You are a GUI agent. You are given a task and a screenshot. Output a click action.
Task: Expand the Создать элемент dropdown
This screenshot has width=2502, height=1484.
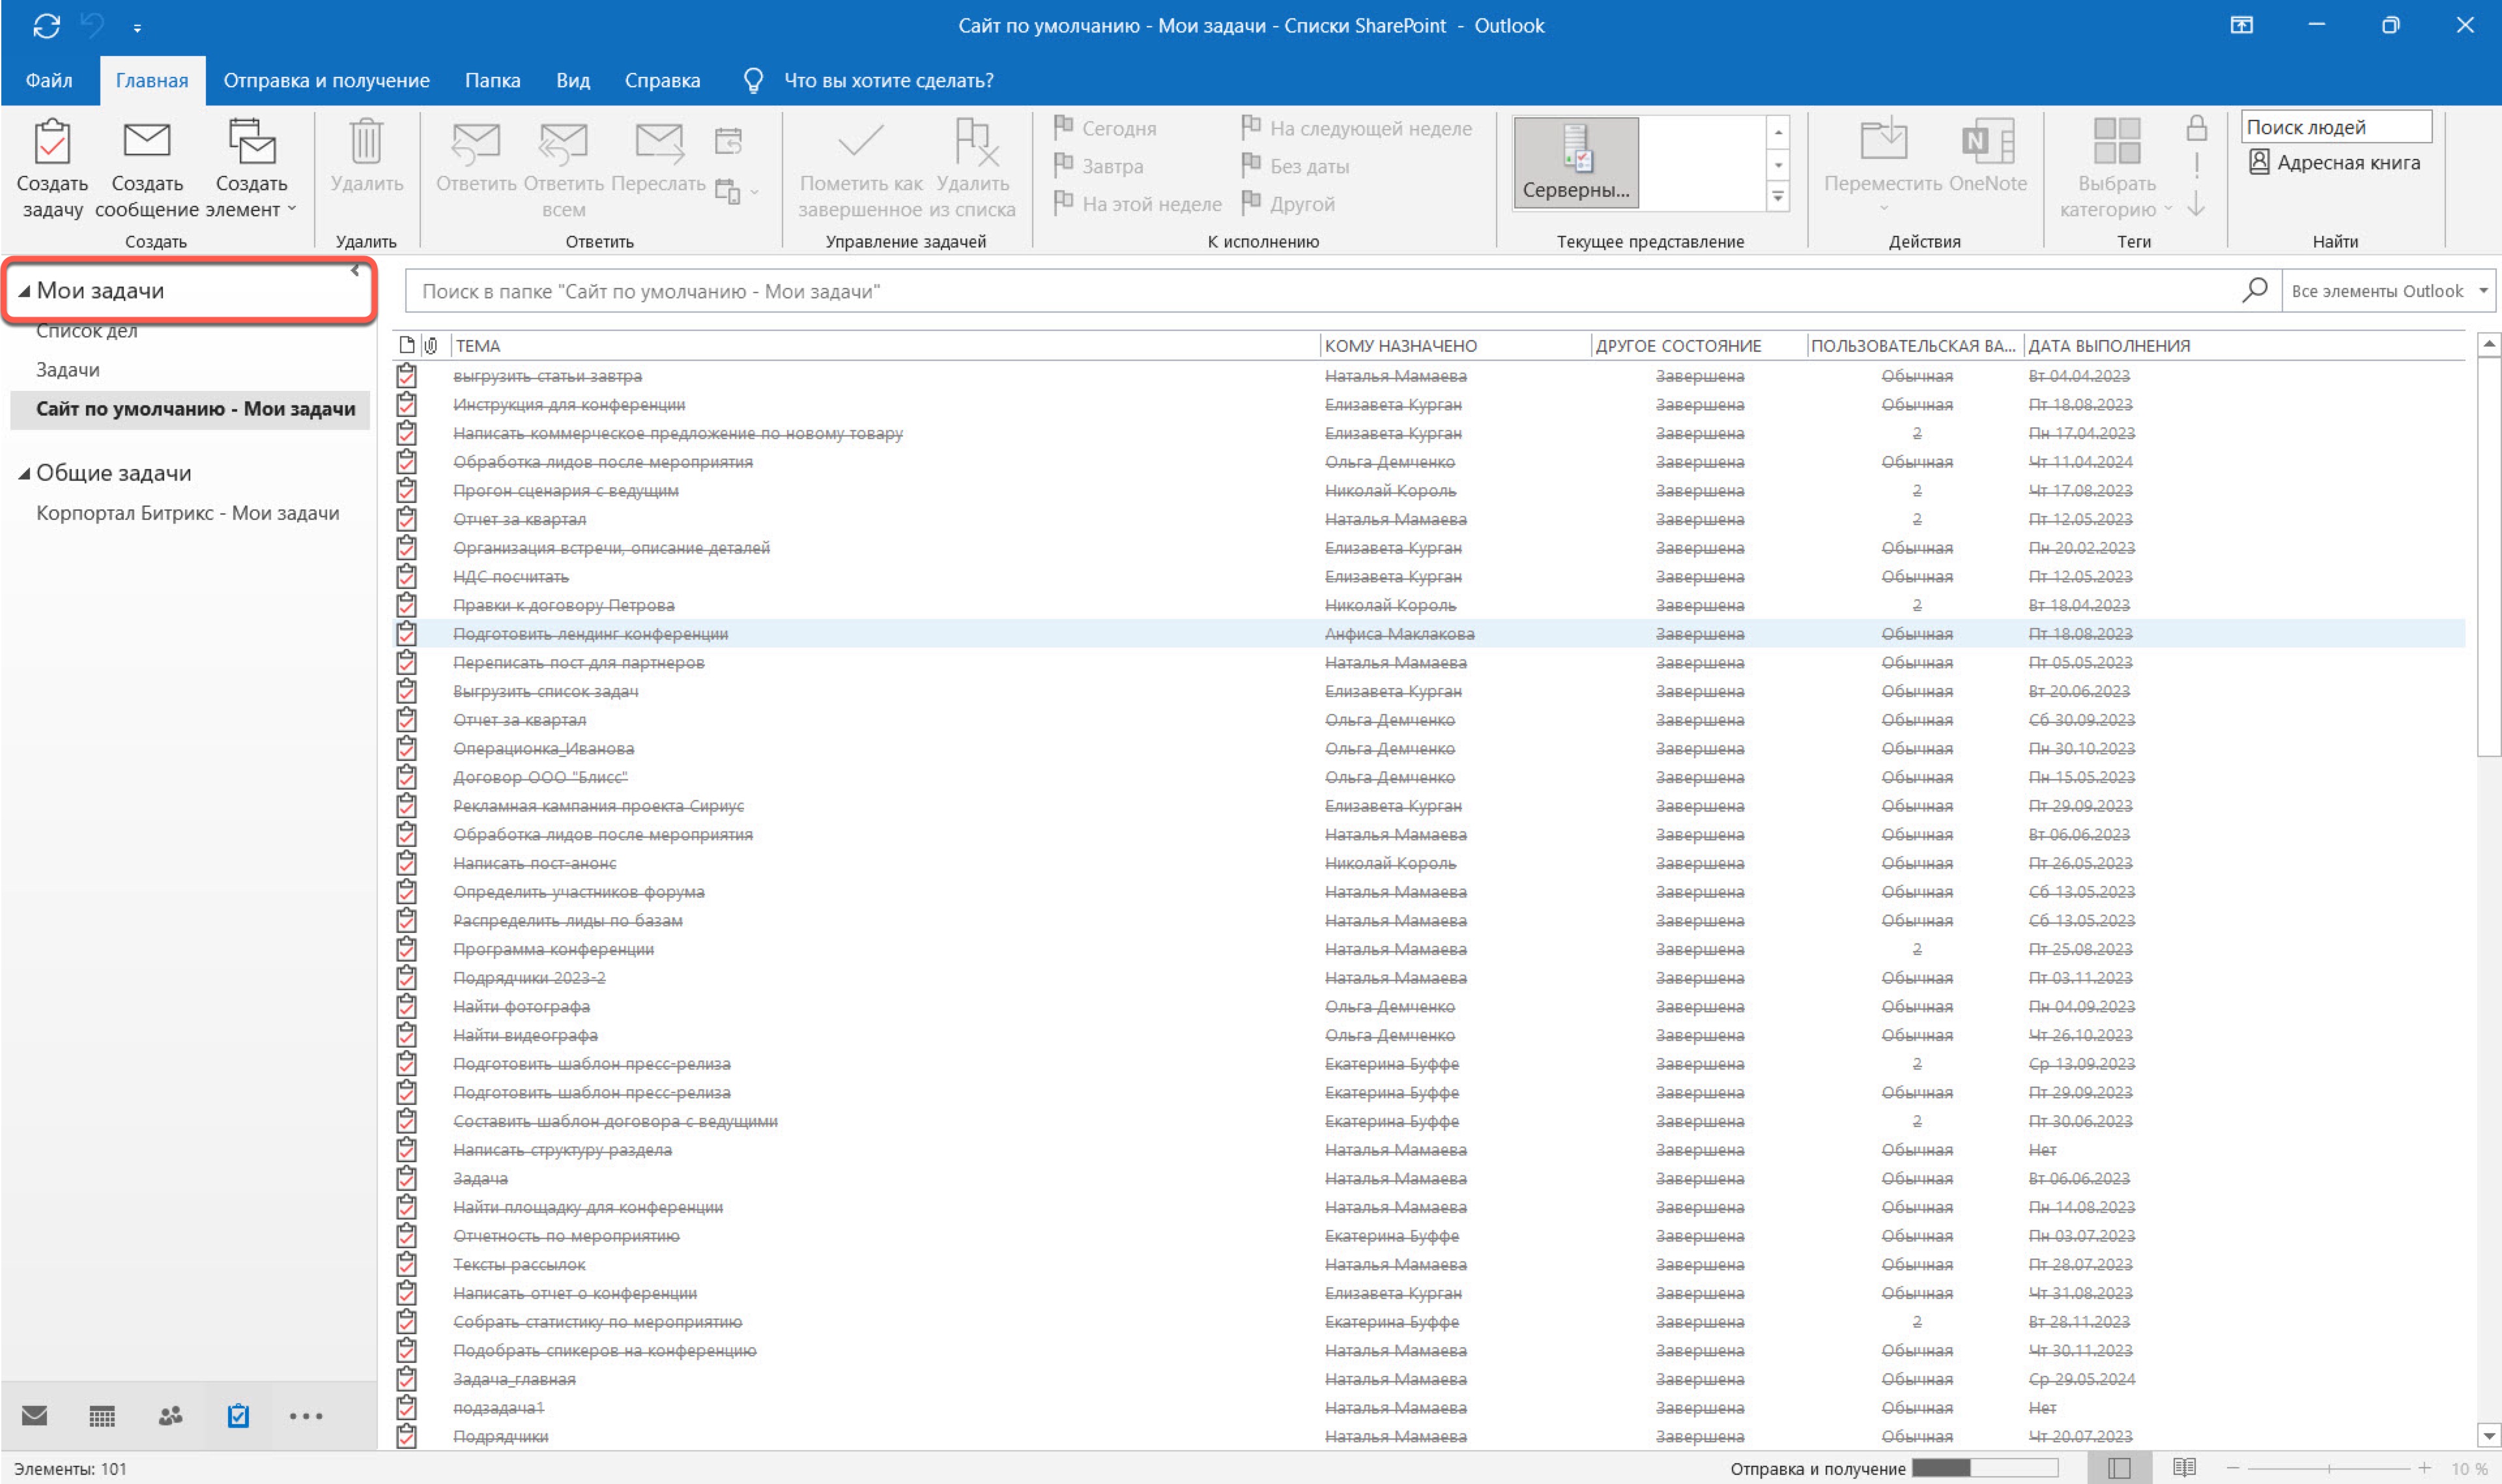291,209
